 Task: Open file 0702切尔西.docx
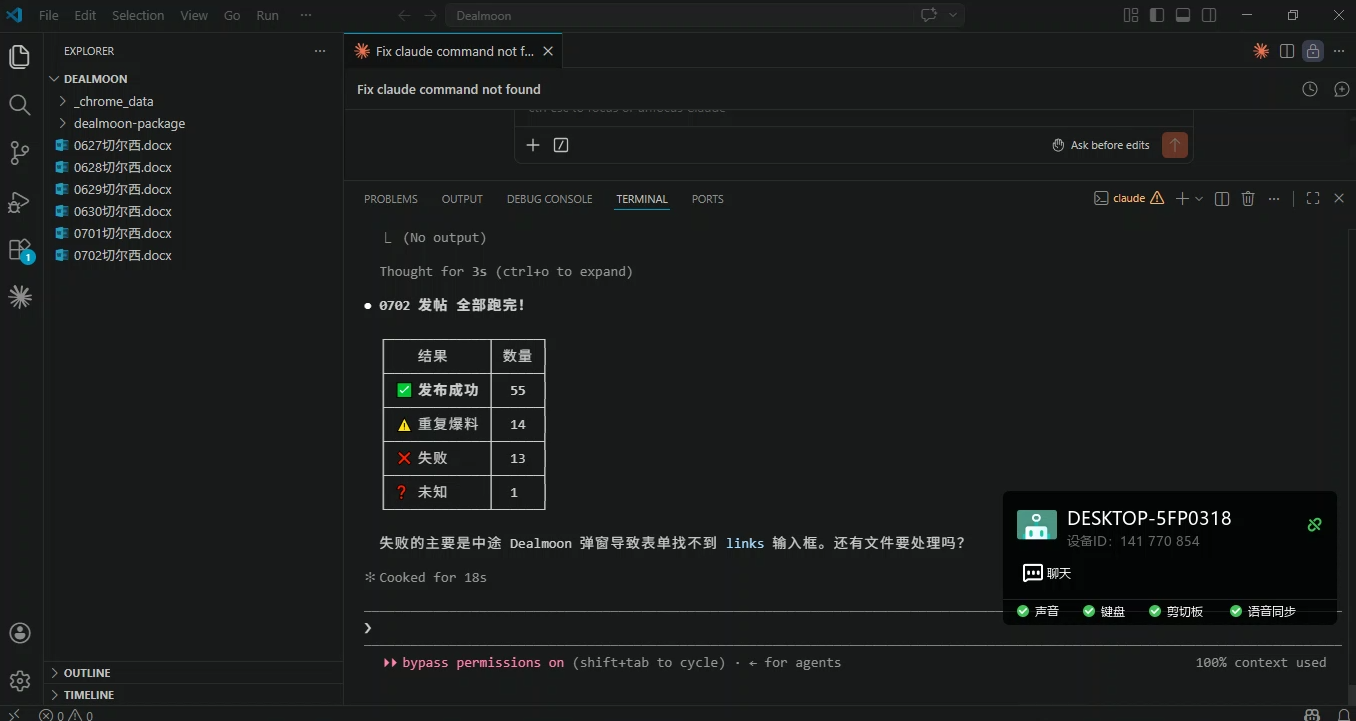click(193, 255)
